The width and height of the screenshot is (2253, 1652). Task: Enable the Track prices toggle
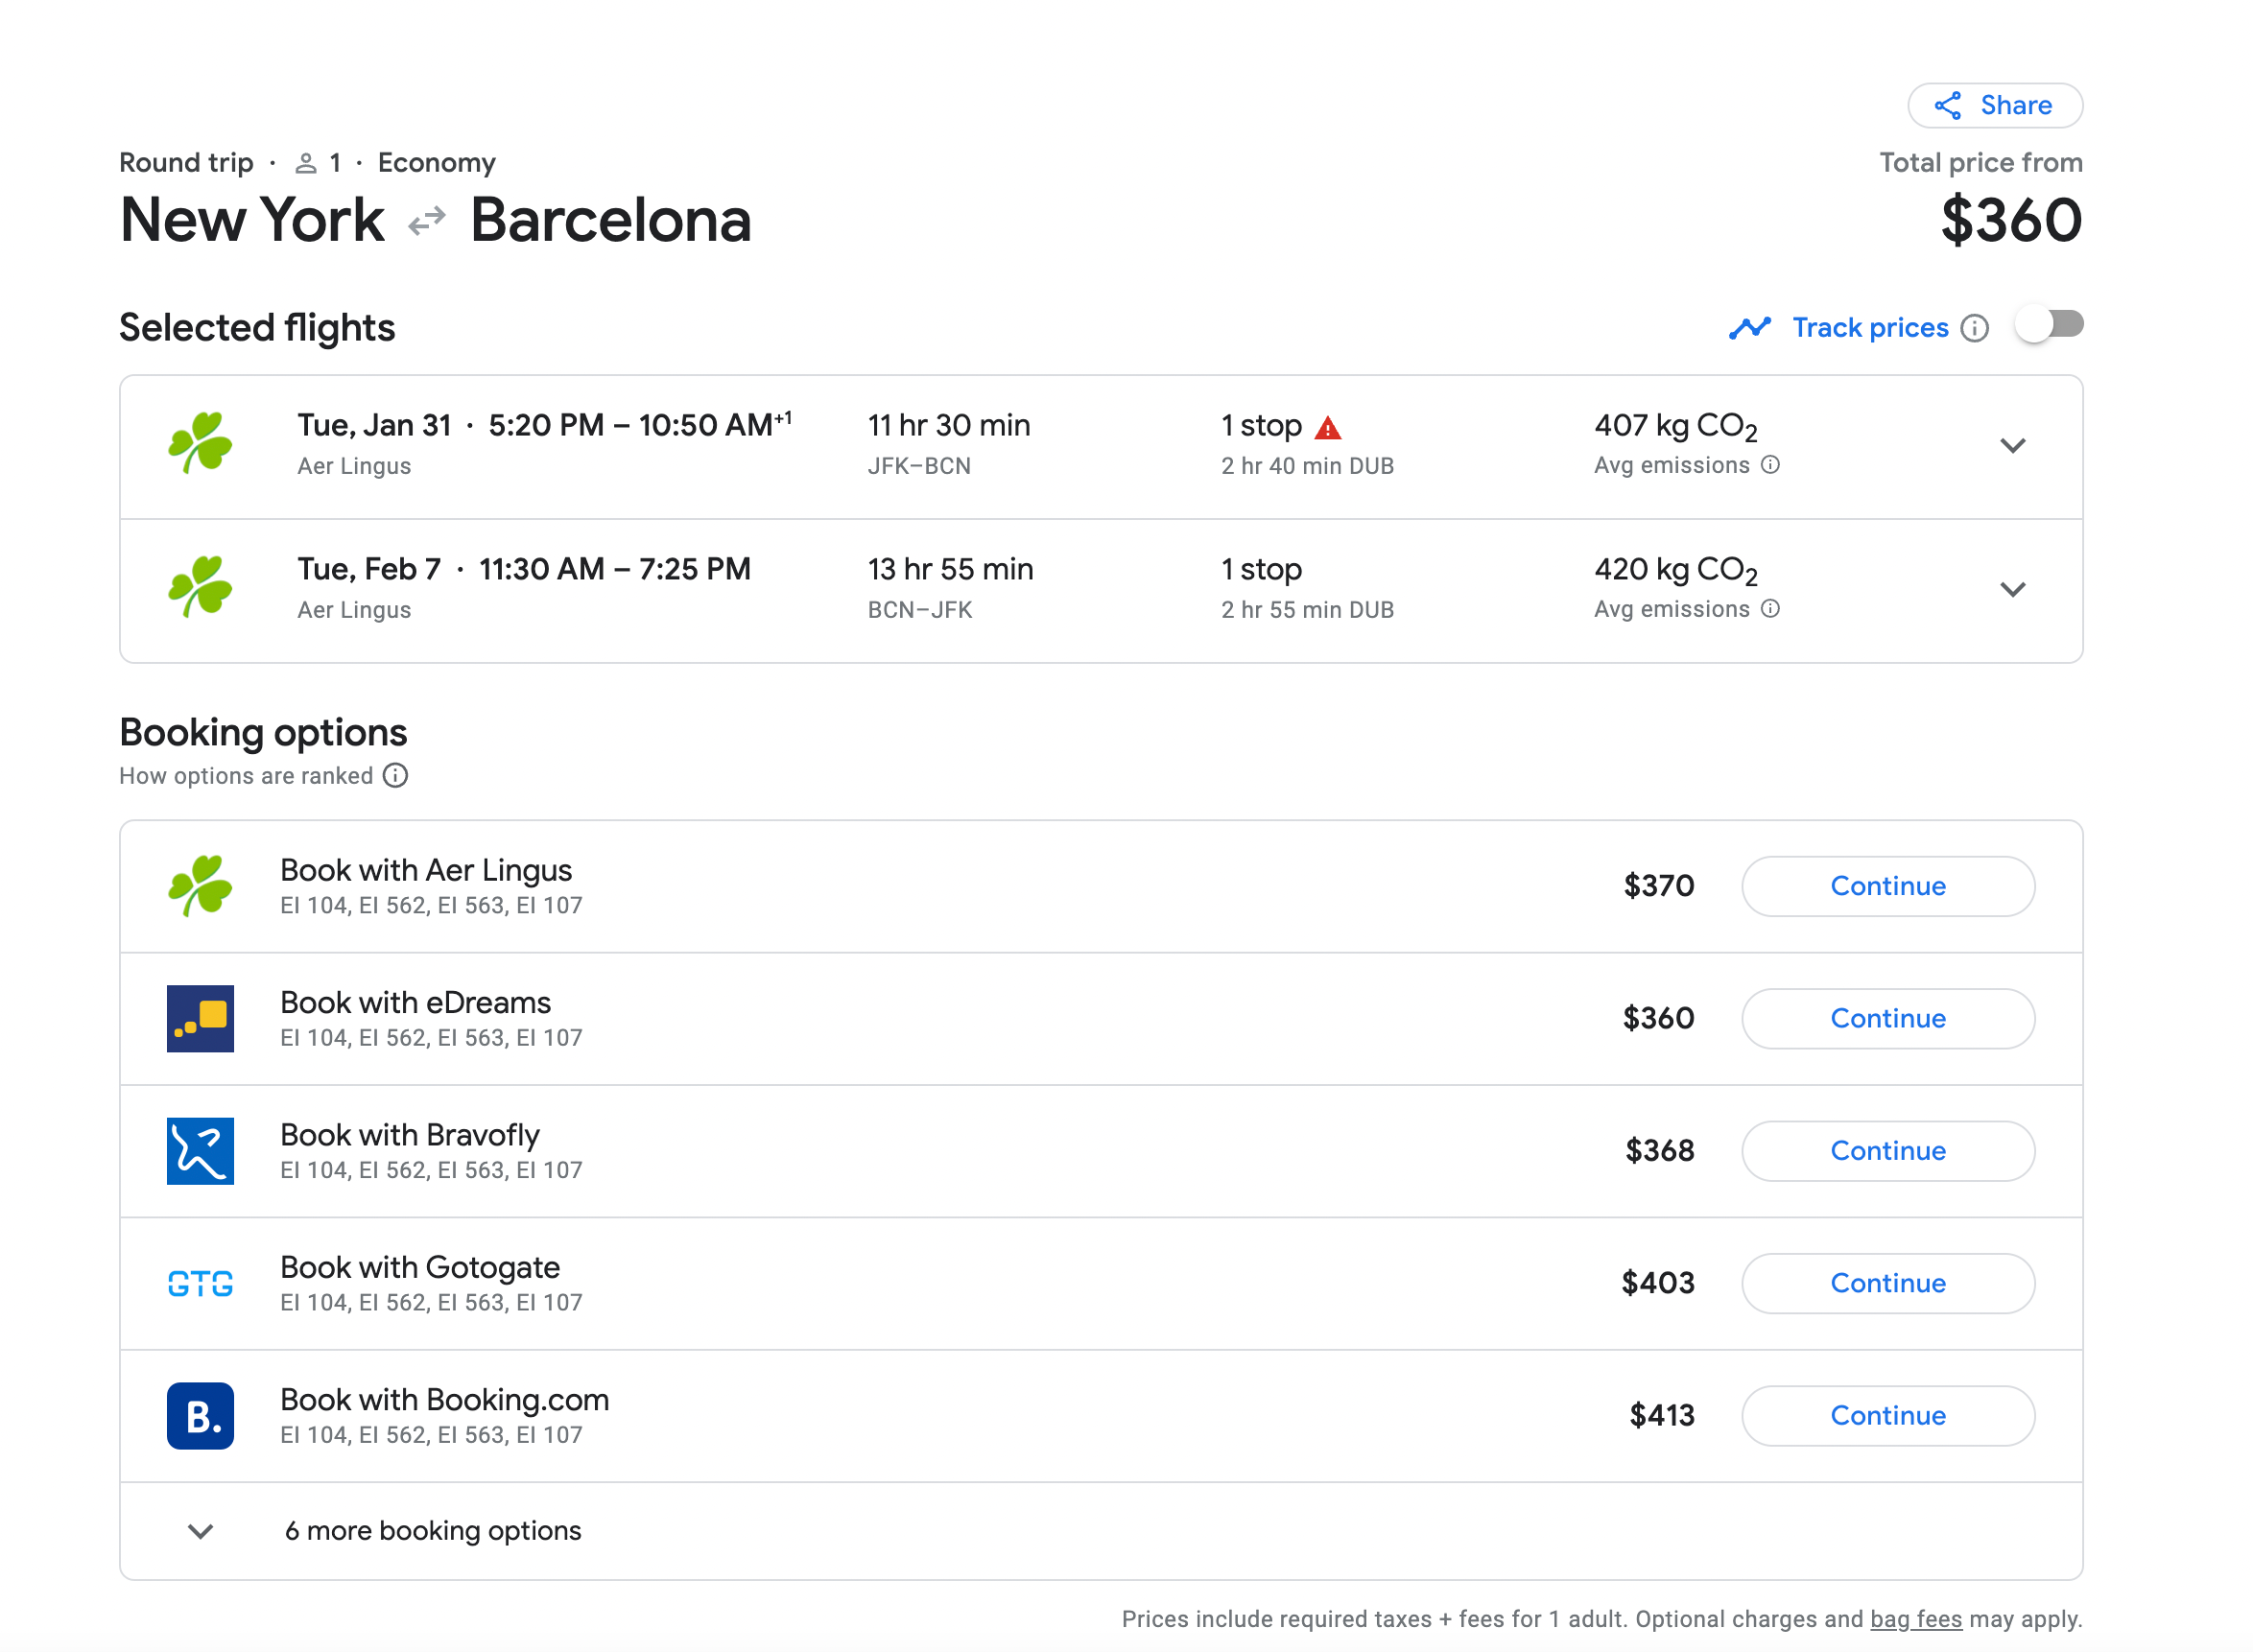pos(2048,325)
